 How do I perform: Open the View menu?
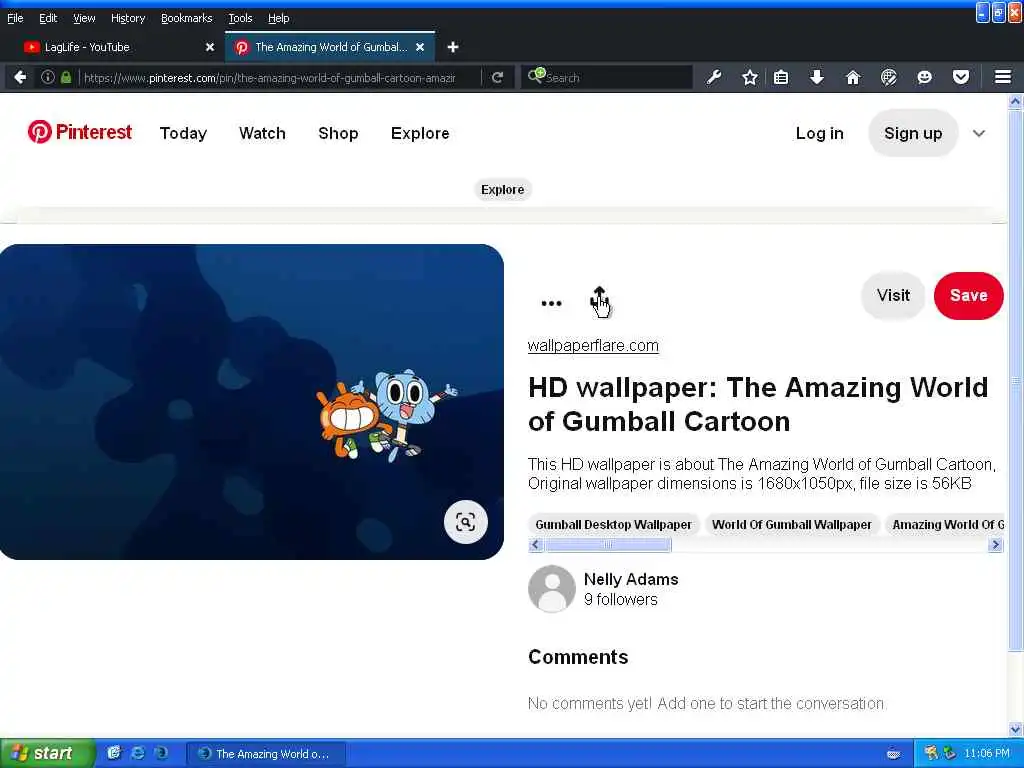click(84, 18)
